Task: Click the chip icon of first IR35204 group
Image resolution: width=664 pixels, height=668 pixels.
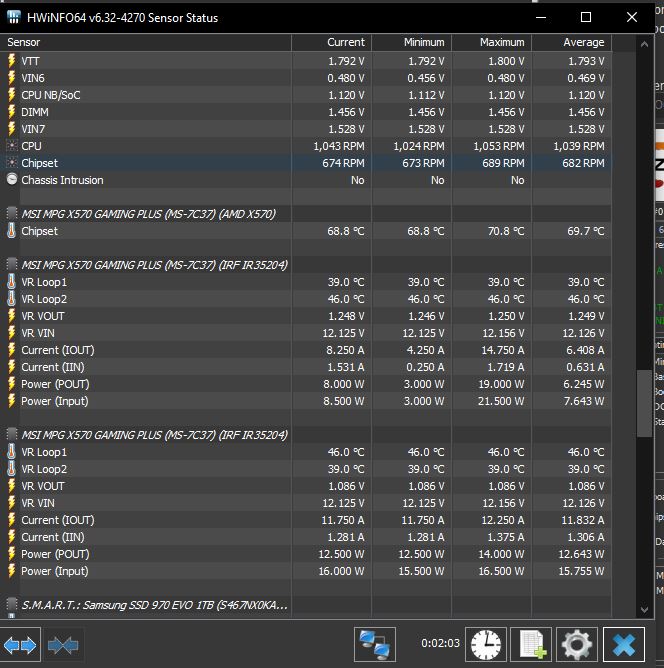Action: (x=12, y=264)
